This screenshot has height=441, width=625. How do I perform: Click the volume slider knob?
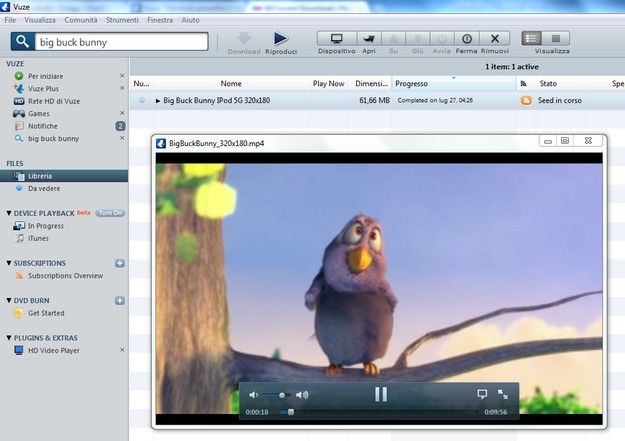pos(282,395)
